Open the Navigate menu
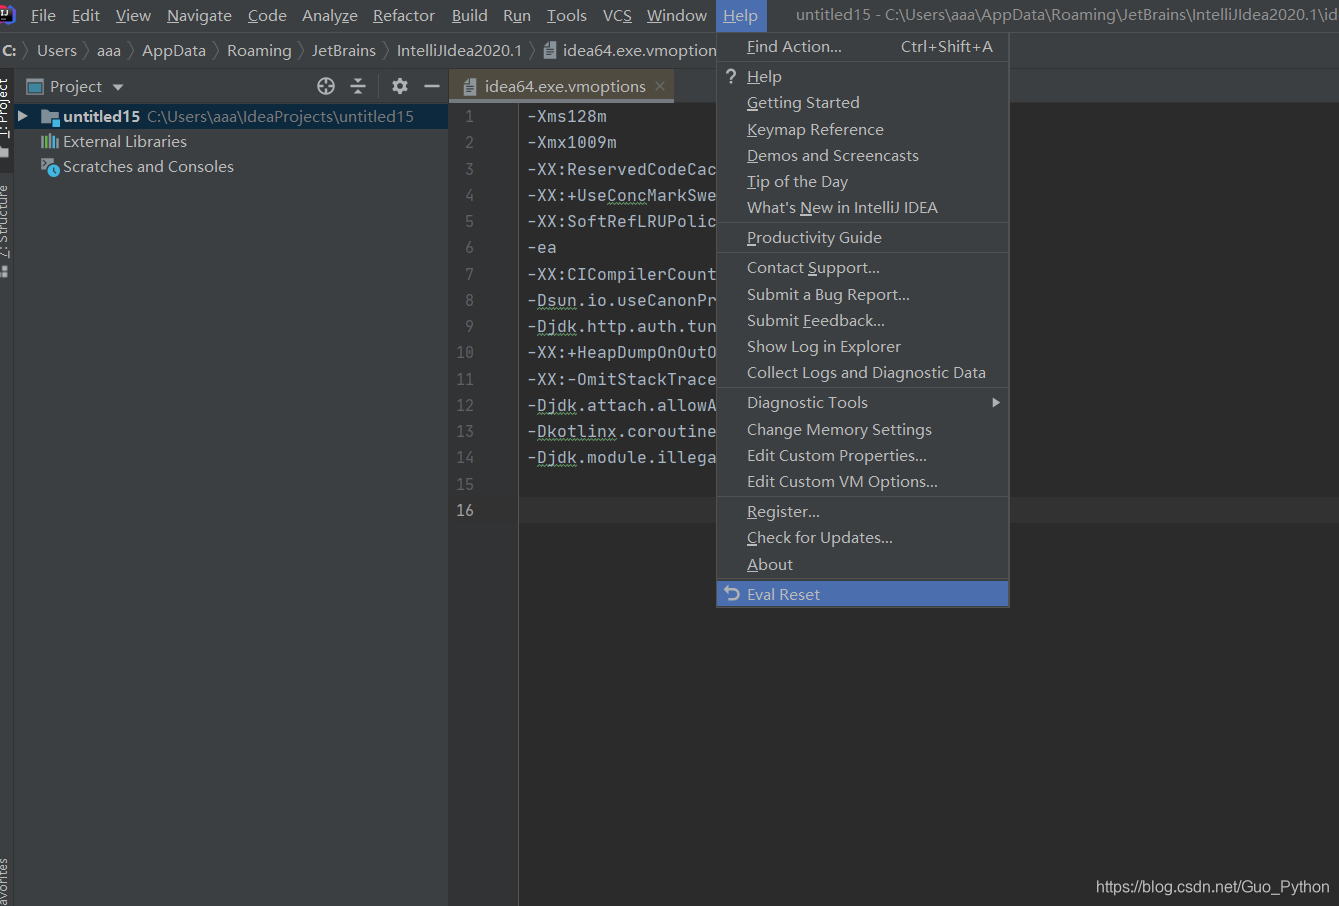Screen dimensions: 1339x906 tap(199, 15)
